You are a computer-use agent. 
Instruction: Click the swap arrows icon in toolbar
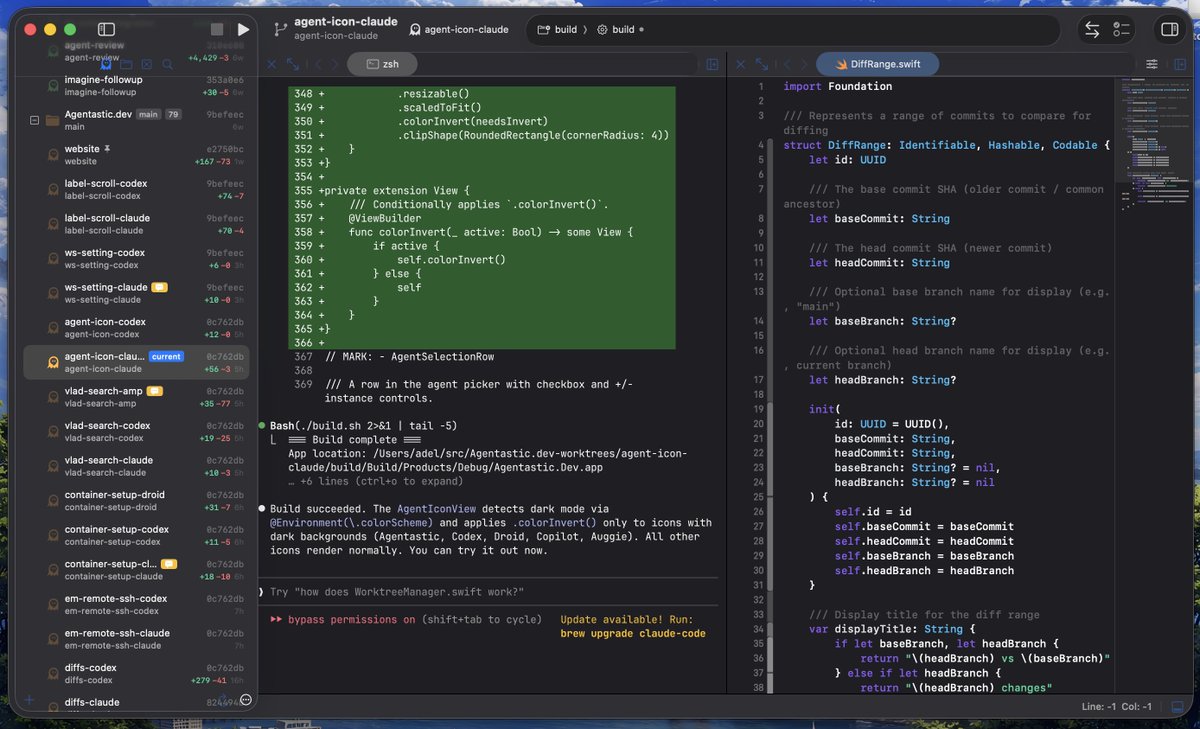click(x=1092, y=30)
